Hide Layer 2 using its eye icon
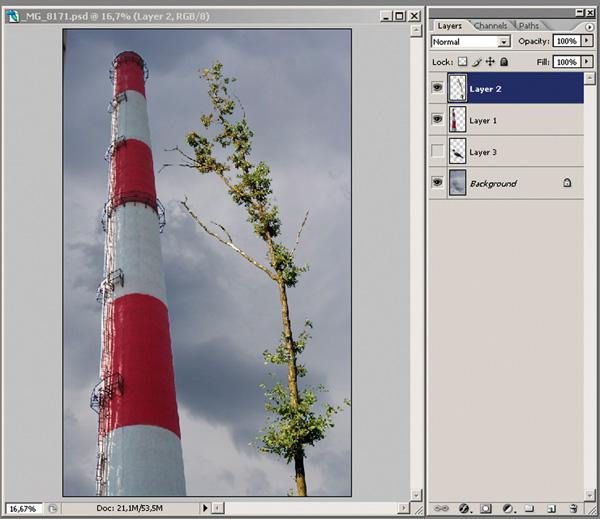This screenshot has width=600, height=519. coord(438,88)
